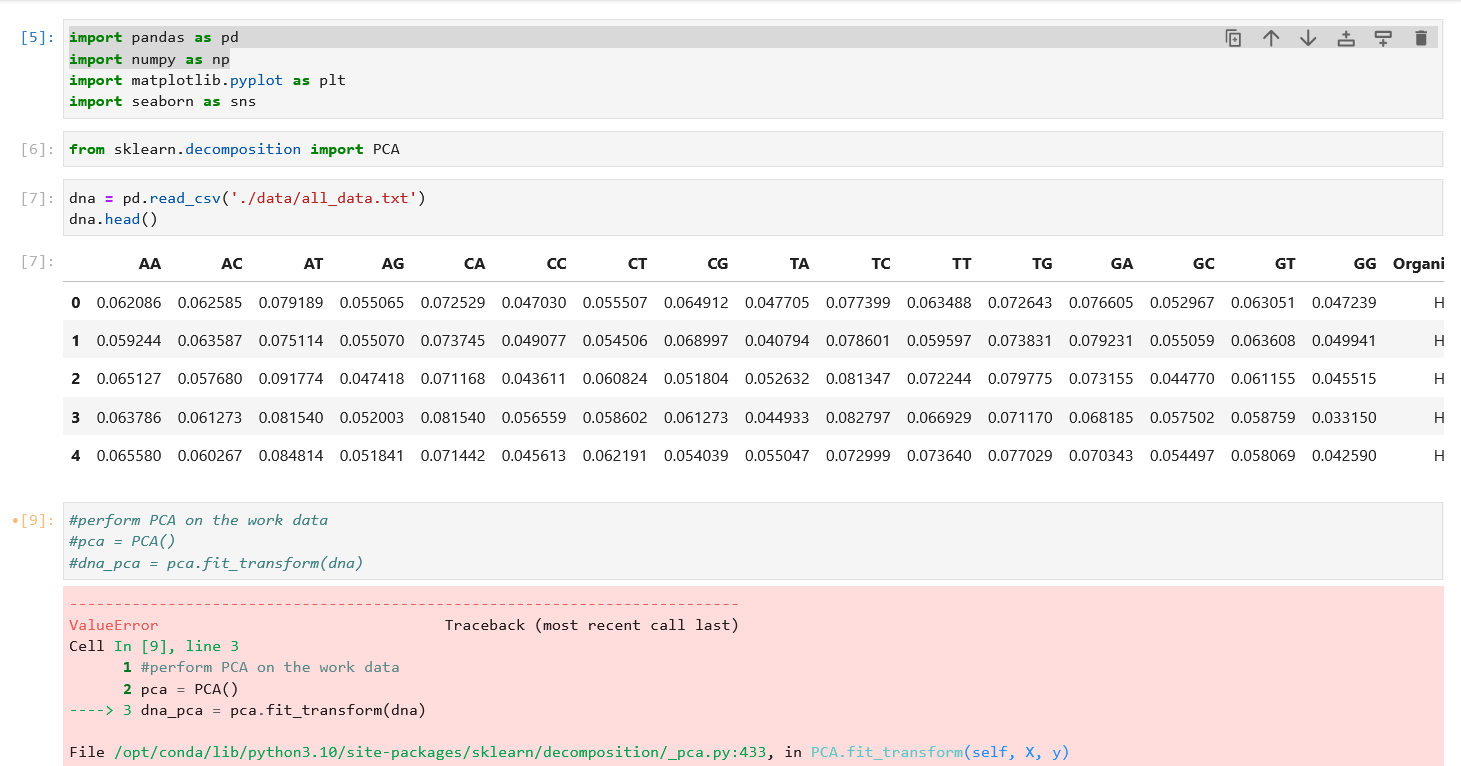Duplicate the selected cell
Image resolution: width=1461 pixels, height=766 pixels.
point(1233,37)
